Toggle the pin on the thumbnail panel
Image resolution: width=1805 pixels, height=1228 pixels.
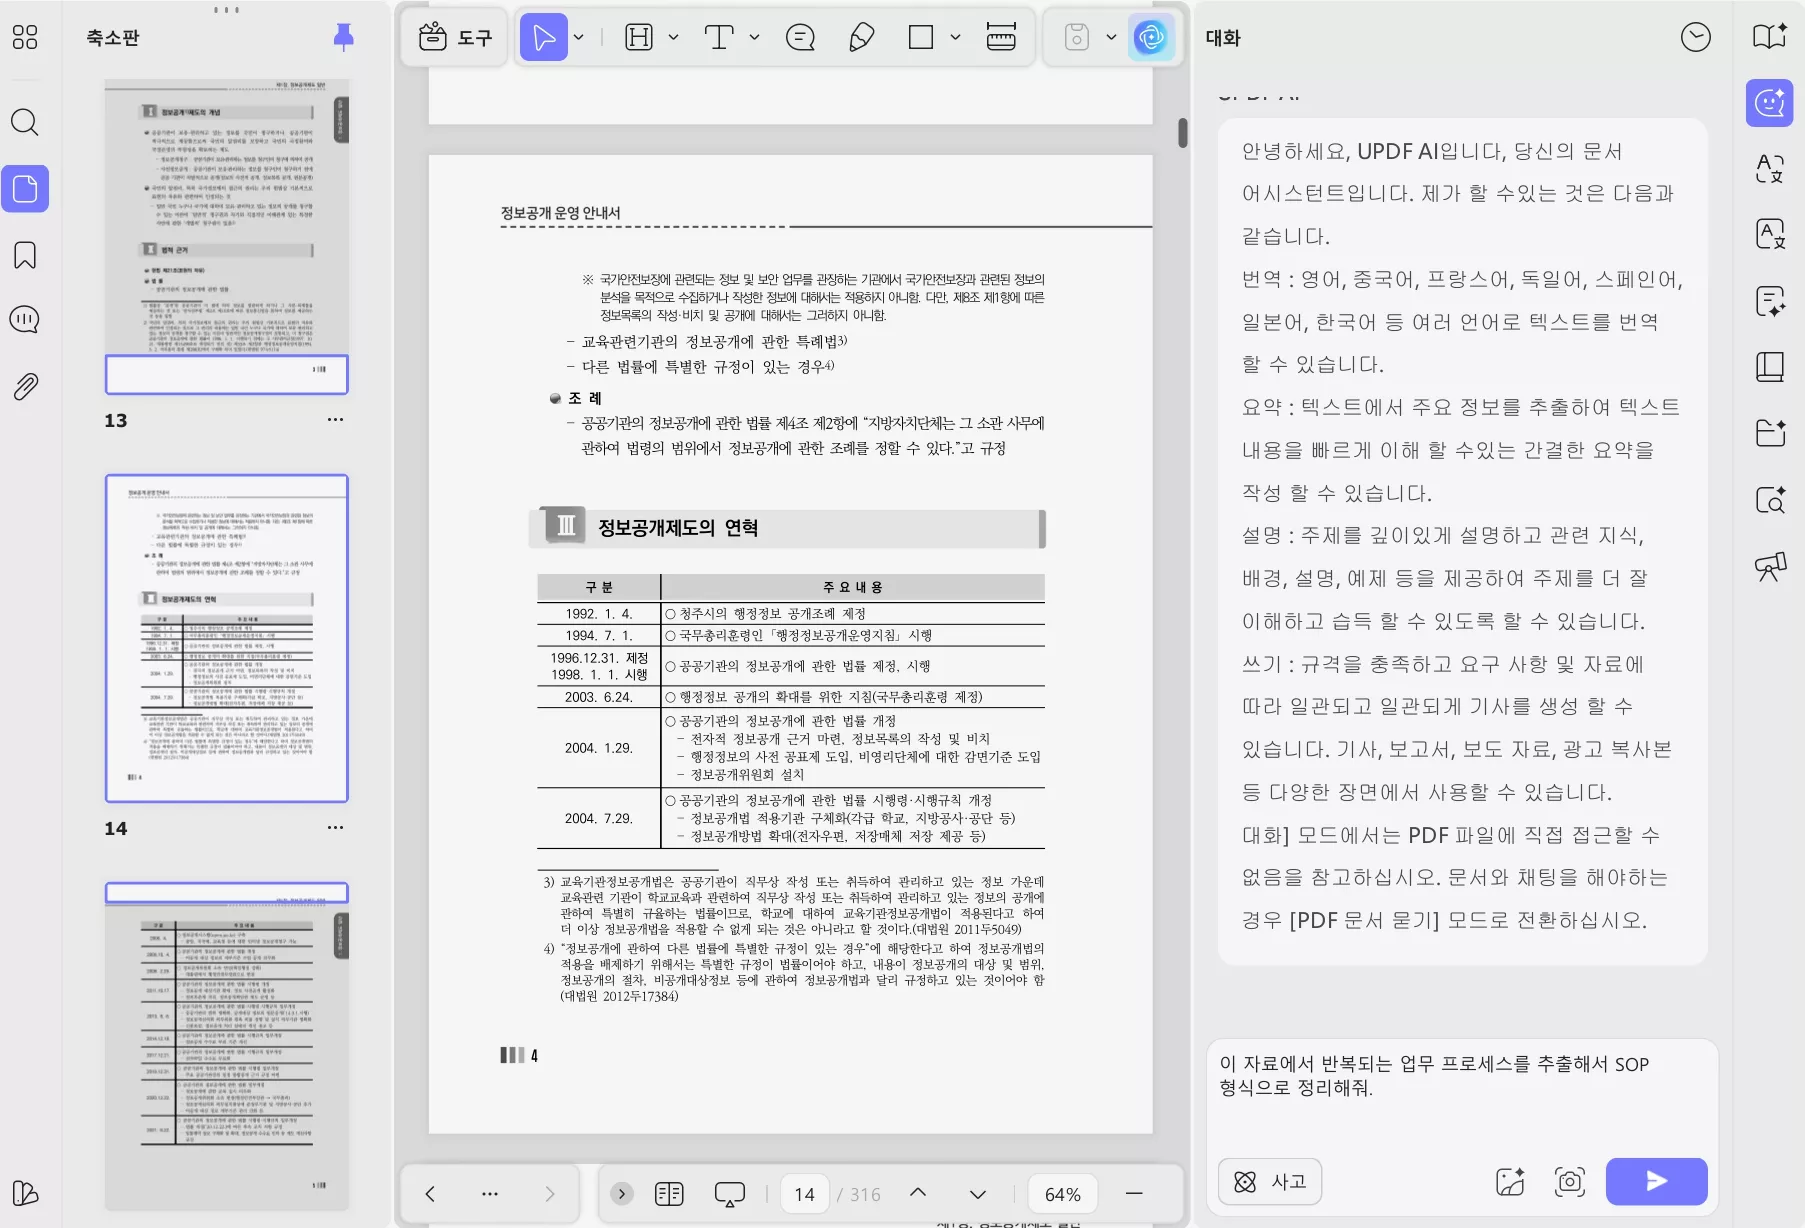(344, 37)
